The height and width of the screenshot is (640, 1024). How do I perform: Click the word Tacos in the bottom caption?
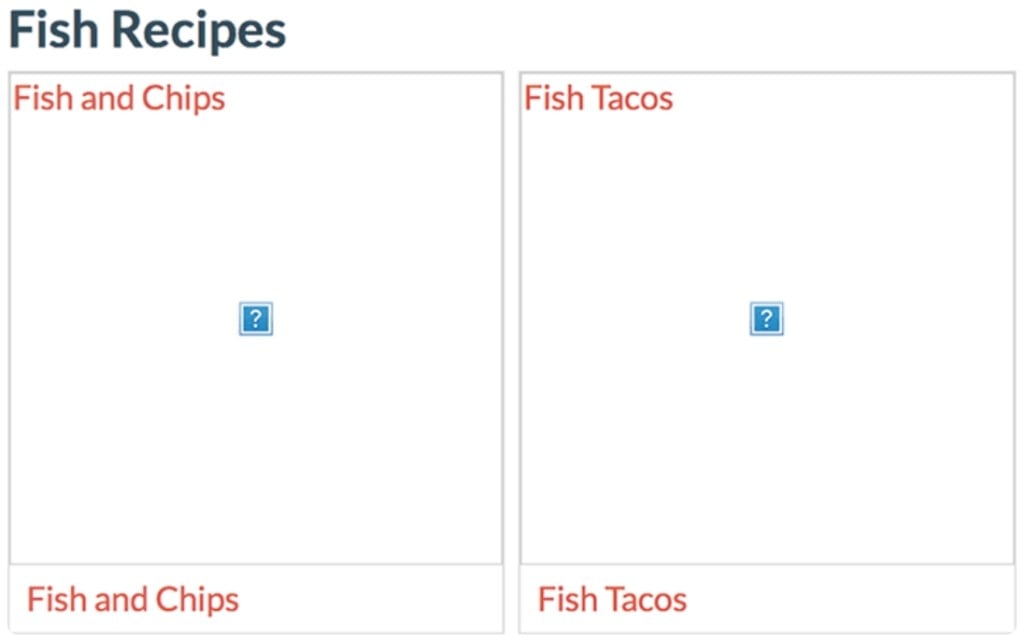pos(645,600)
